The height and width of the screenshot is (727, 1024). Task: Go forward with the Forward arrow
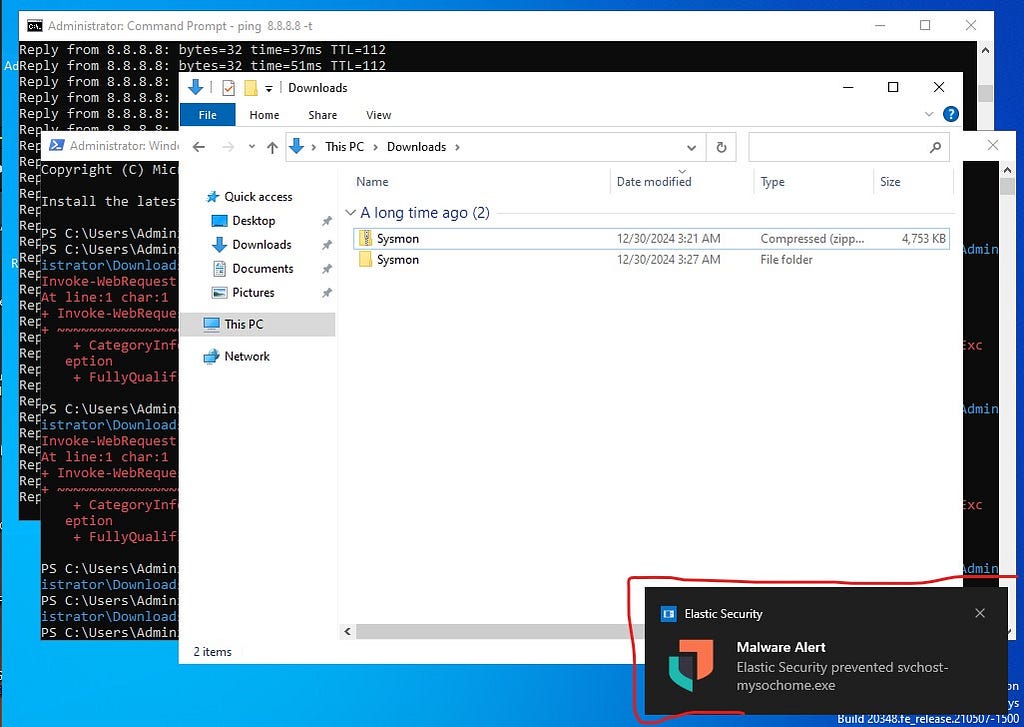tap(228, 147)
